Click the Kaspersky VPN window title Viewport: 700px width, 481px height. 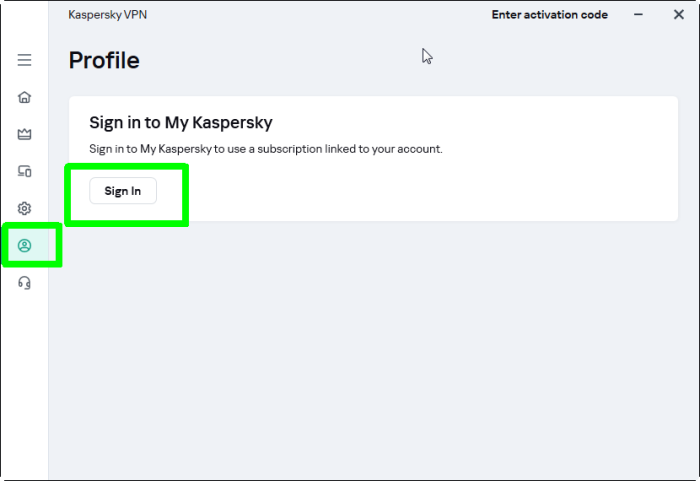(108, 15)
